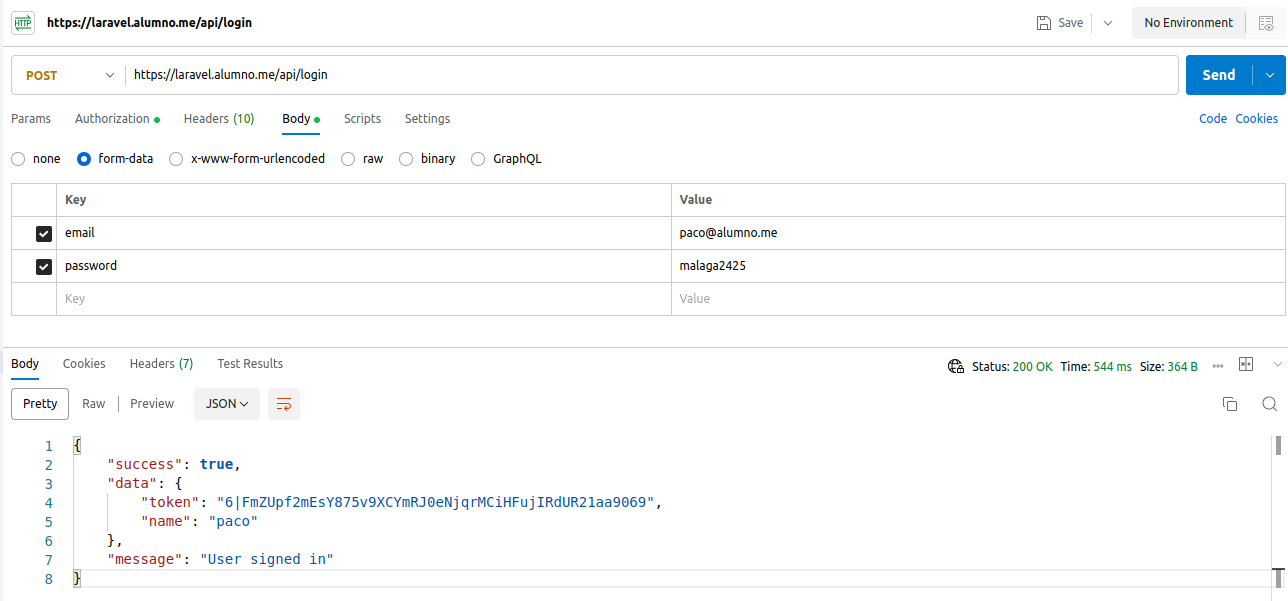Open the No Environment dropdown
The height and width of the screenshot is (601, 1288).
(1189, 23)
